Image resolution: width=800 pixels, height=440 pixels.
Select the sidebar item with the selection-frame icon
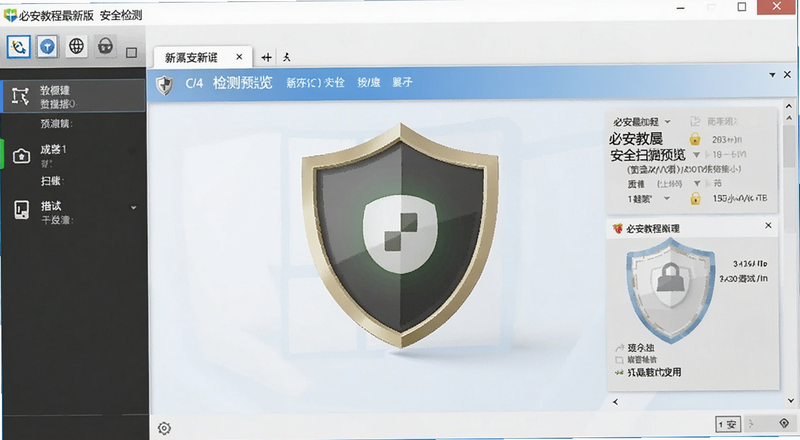tap(74, 96)
